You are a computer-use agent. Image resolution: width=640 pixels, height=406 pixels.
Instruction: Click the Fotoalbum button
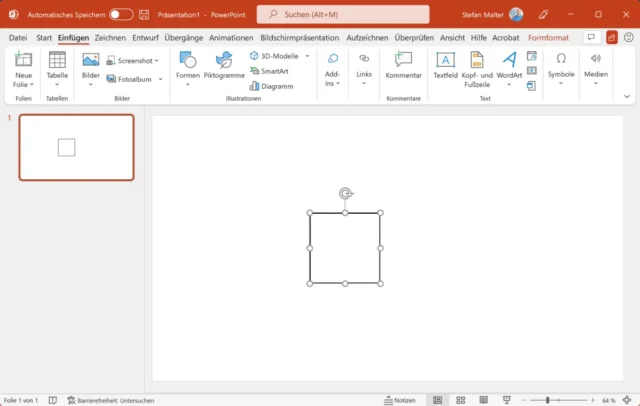click(x=129, y=79)
